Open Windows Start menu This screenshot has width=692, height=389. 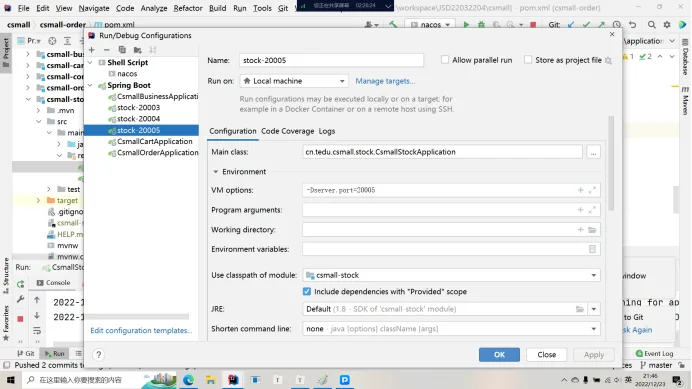pyautogui.click(x=11, y=380)
